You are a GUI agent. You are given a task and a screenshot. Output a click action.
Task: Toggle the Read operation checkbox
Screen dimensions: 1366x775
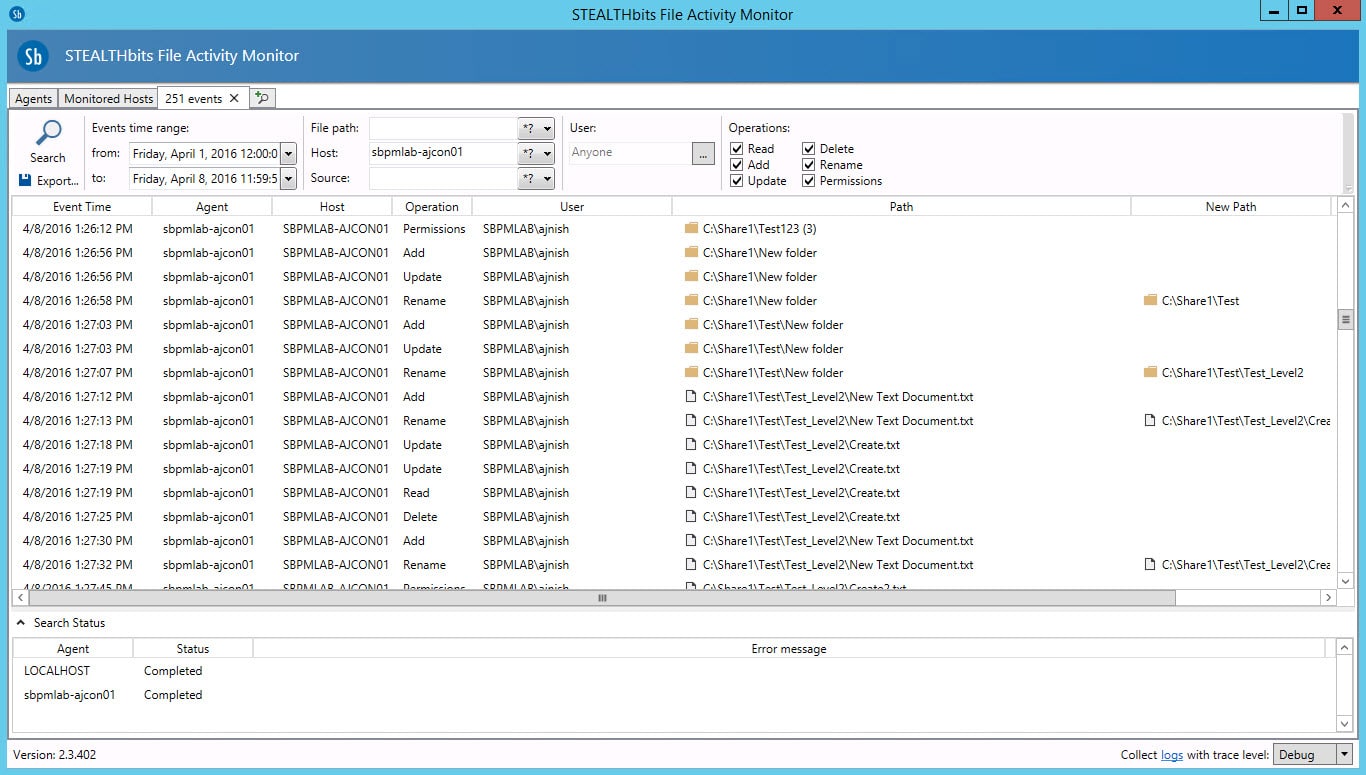pos(737,149)
